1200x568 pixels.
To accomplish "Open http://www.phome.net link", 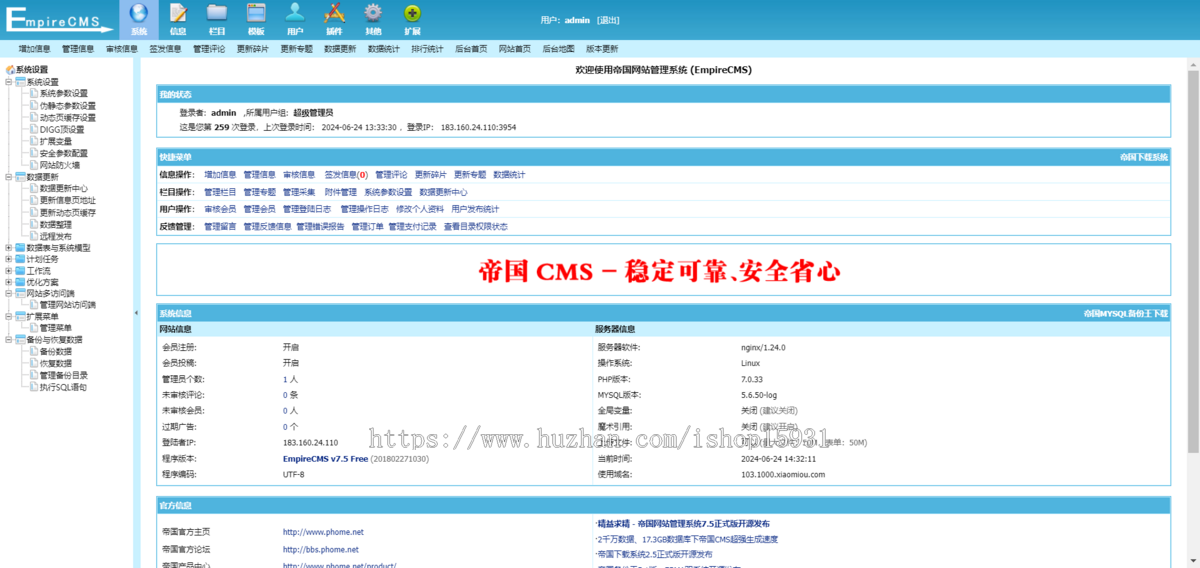I will pos(323,532).
